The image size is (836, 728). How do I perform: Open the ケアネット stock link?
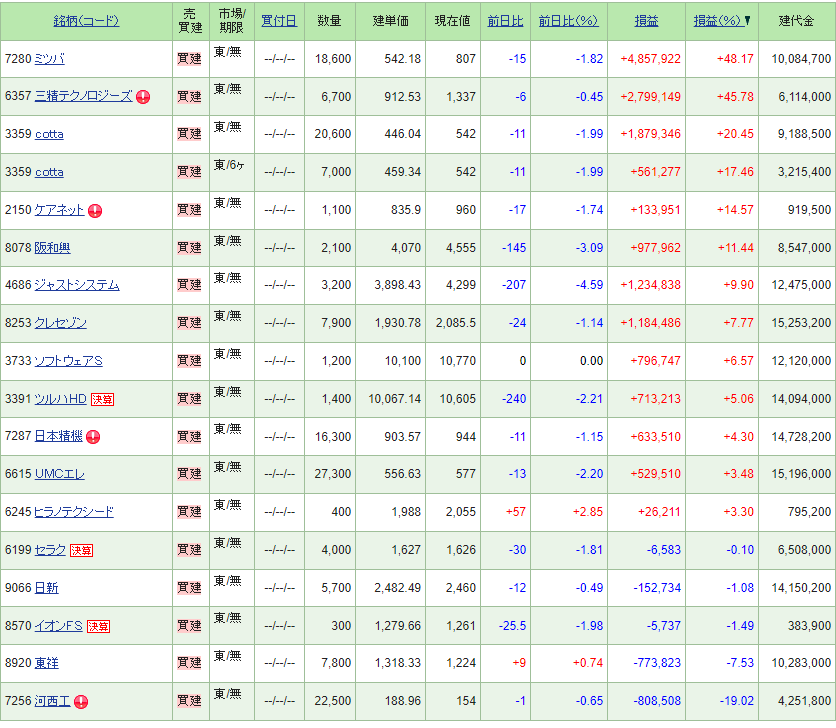(59, 210)
